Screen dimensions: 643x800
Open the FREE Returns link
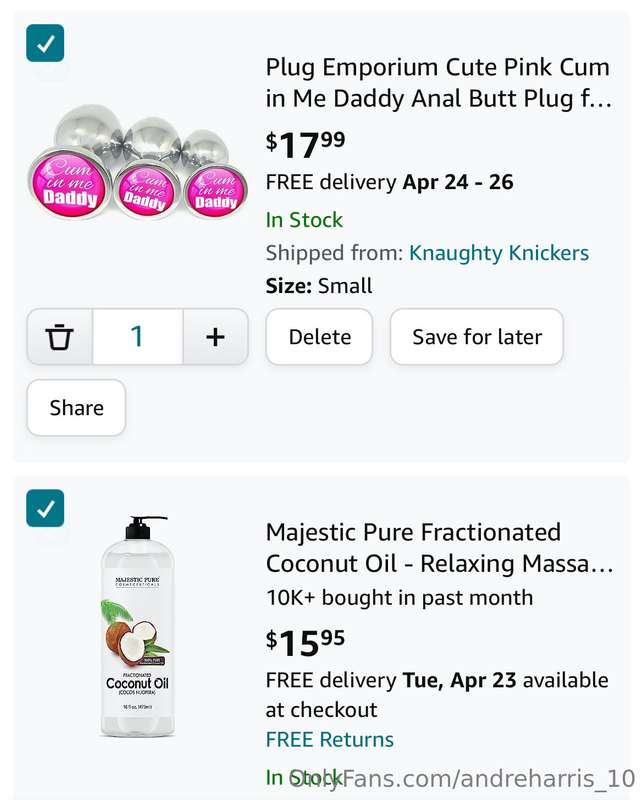click(330, 739)
